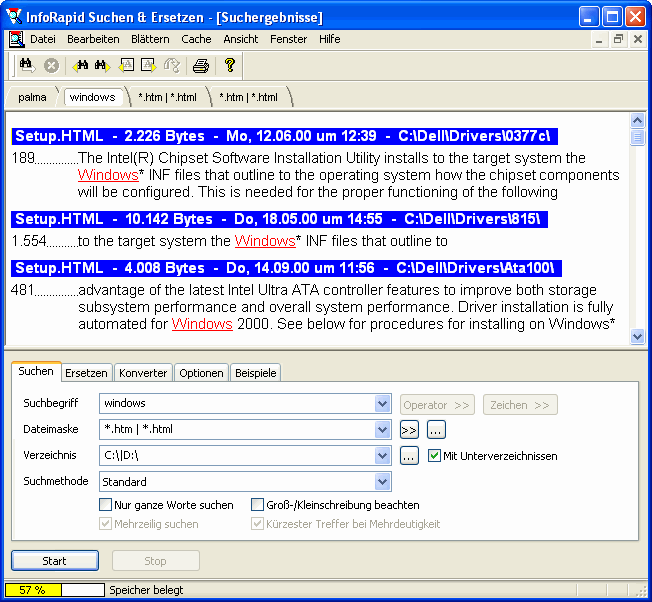Click red Windows link in line 1.554
652x602 pixels.
coord(265,241)
